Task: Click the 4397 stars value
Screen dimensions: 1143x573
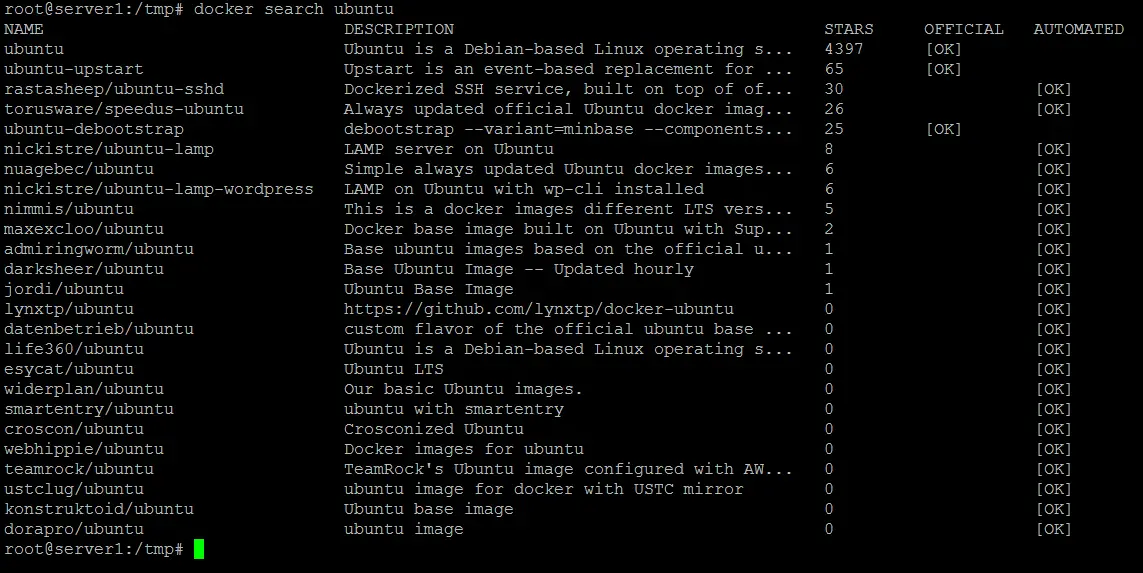Action: click(843, 49)
